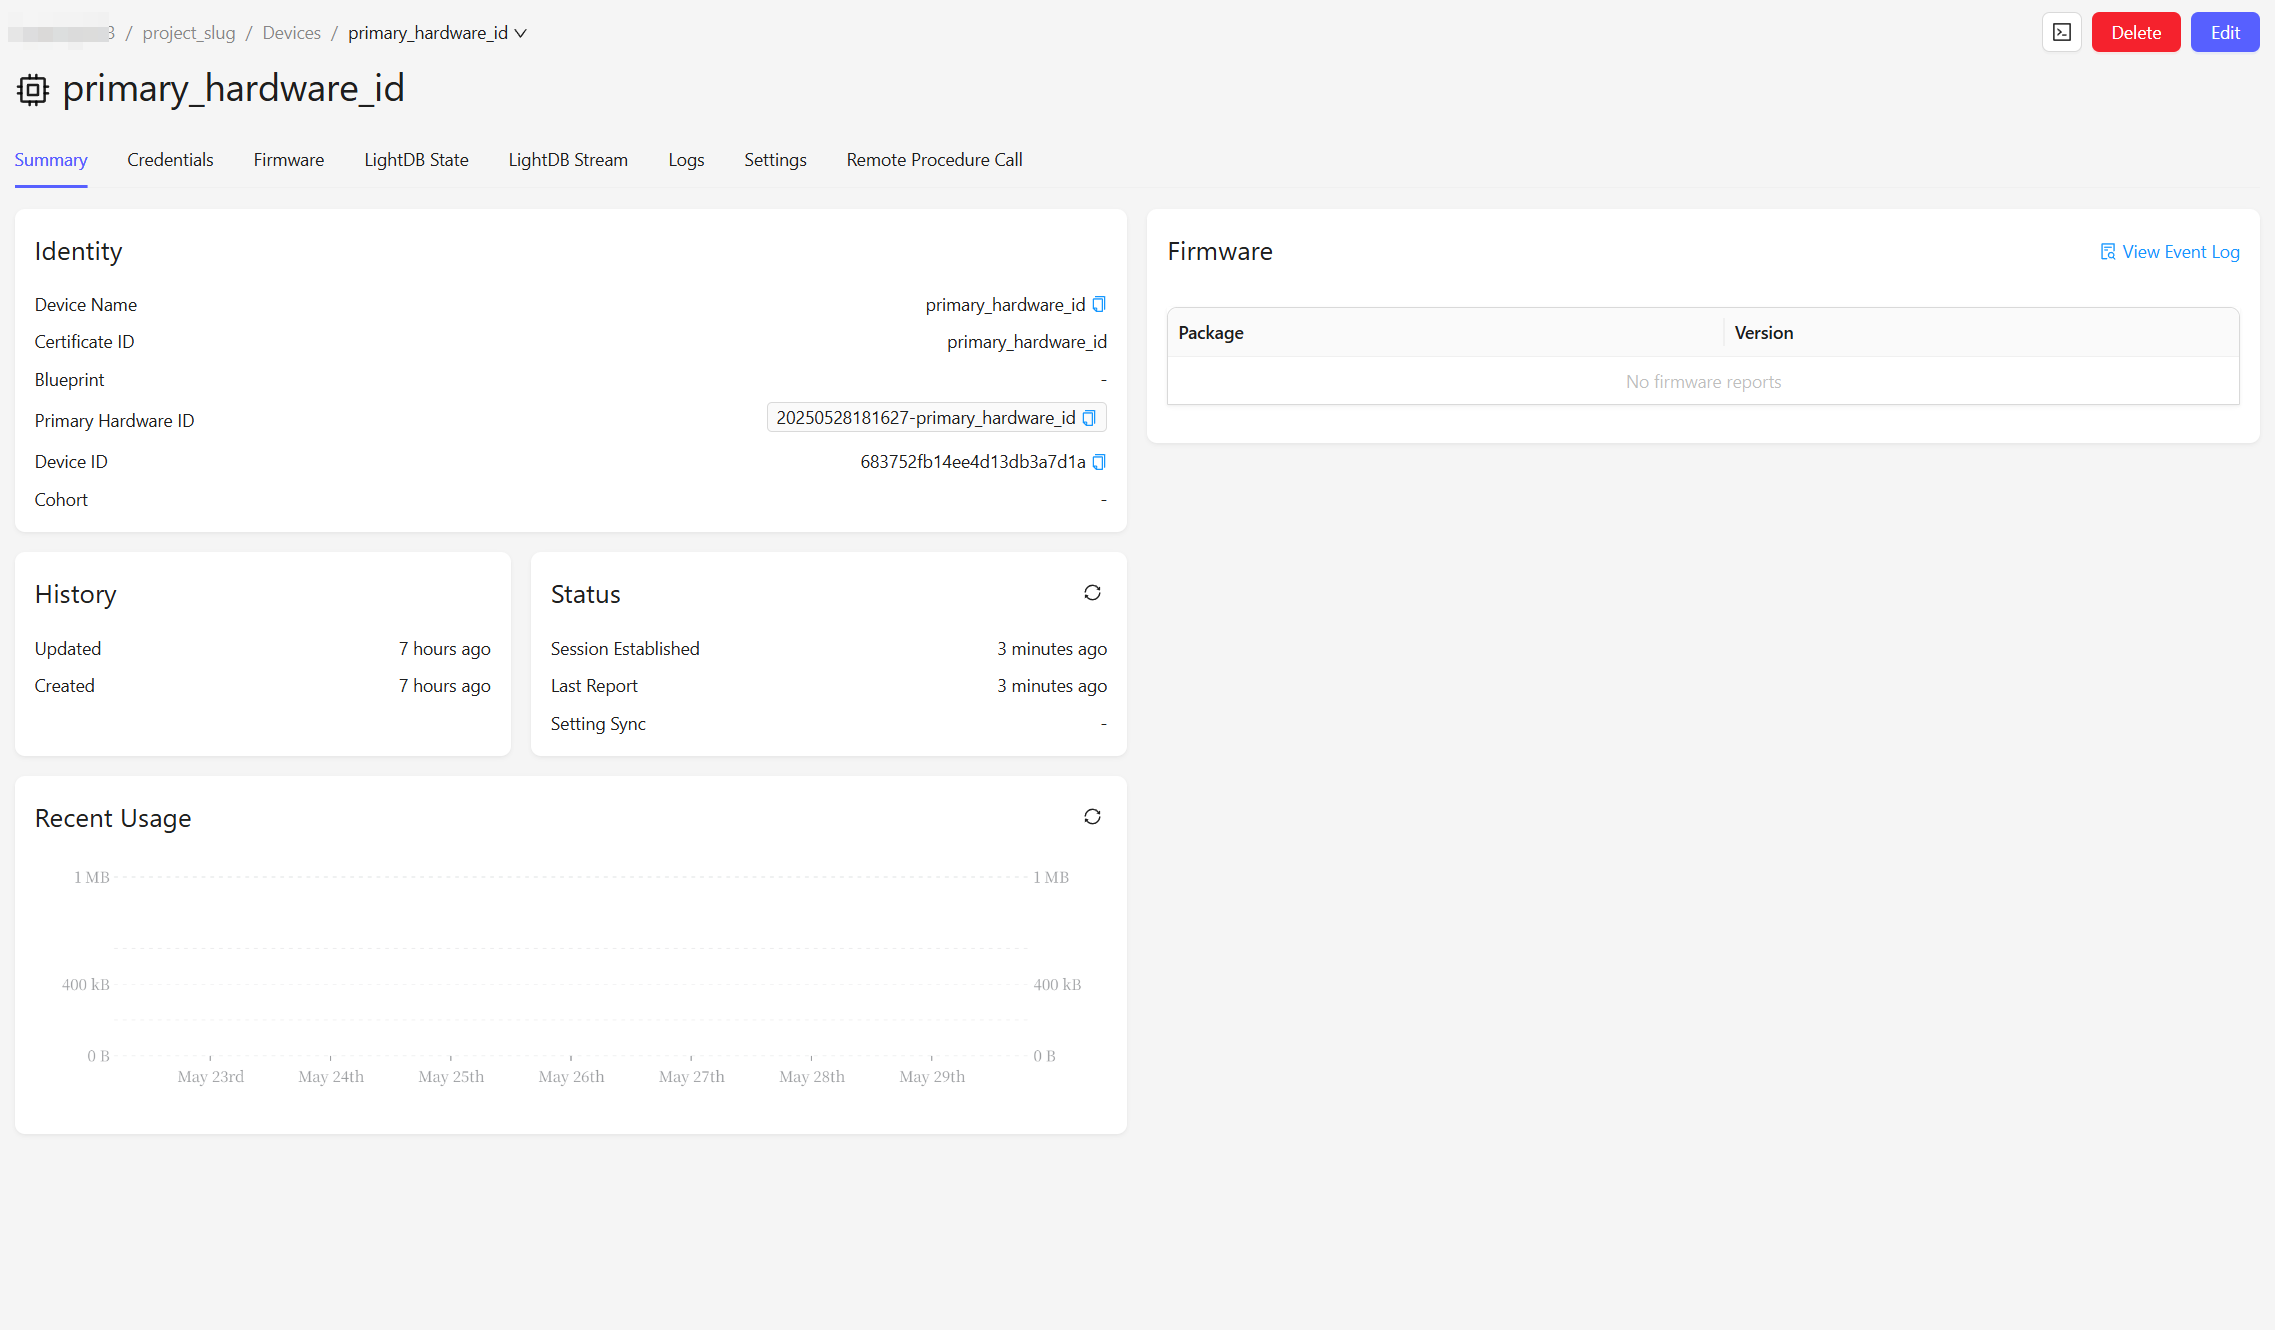This screenshot has height=1330, width=2275.
Task: Go to the LightDB Stream tab
Action: (x=568, y=160)
